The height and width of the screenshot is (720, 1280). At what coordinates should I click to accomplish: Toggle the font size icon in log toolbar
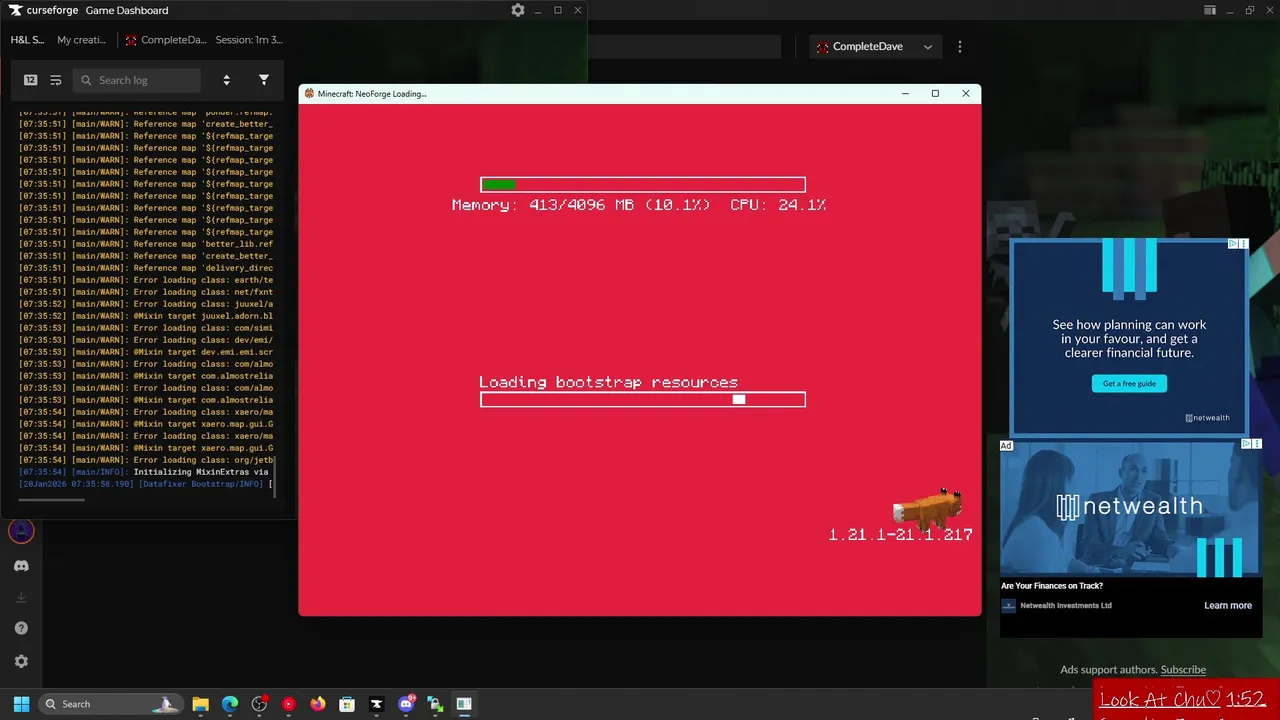pyautogui.click(x=30, y=80)
